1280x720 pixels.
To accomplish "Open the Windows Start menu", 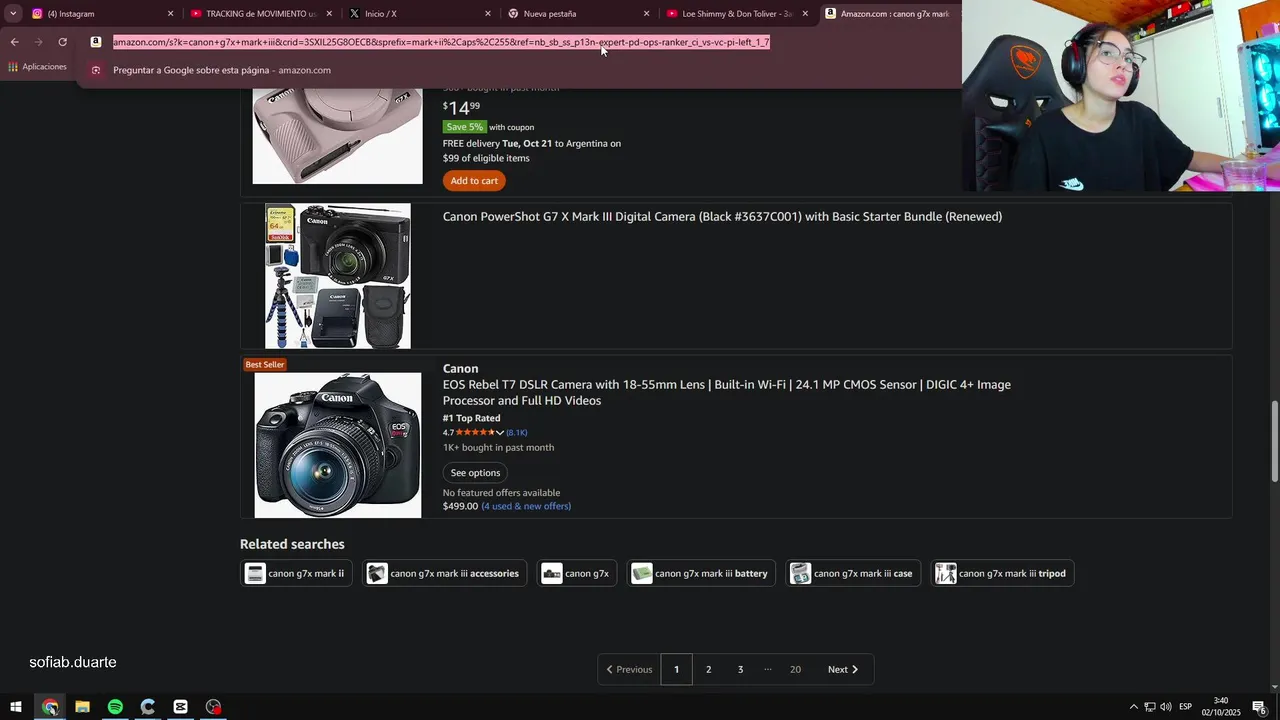I will coord(16,707).
